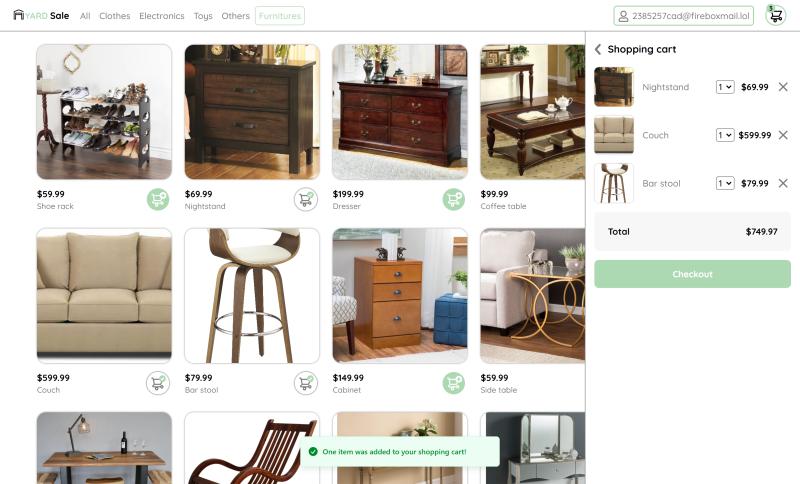This screenshot has width=800, height=484.
Task: Open the Bar stool quantity dropdown
Action: 725,183
